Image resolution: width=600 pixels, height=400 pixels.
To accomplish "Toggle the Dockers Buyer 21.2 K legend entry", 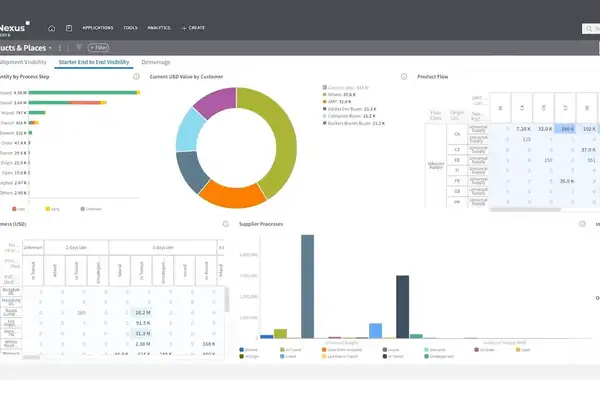I will [354, 123].
